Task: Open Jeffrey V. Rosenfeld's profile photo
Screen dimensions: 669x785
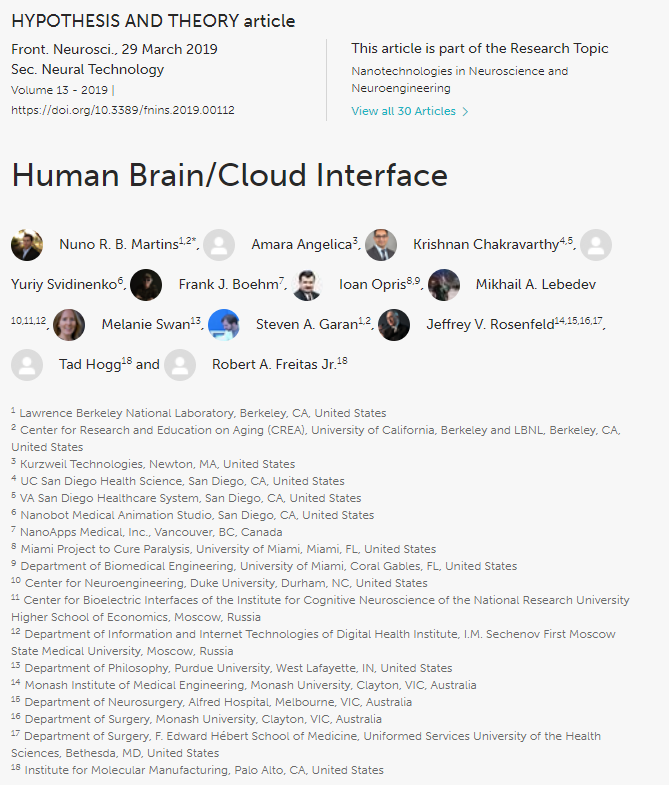Action: 394,325
